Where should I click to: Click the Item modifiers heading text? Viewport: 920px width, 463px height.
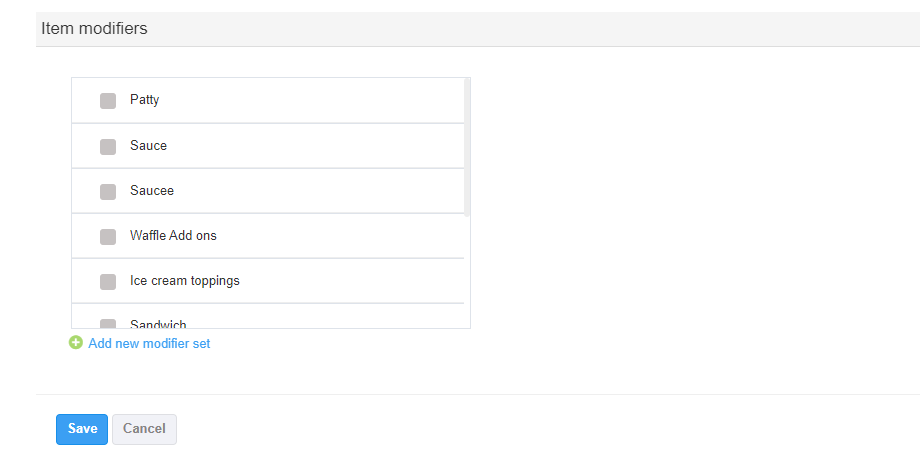tap(94, 29)
